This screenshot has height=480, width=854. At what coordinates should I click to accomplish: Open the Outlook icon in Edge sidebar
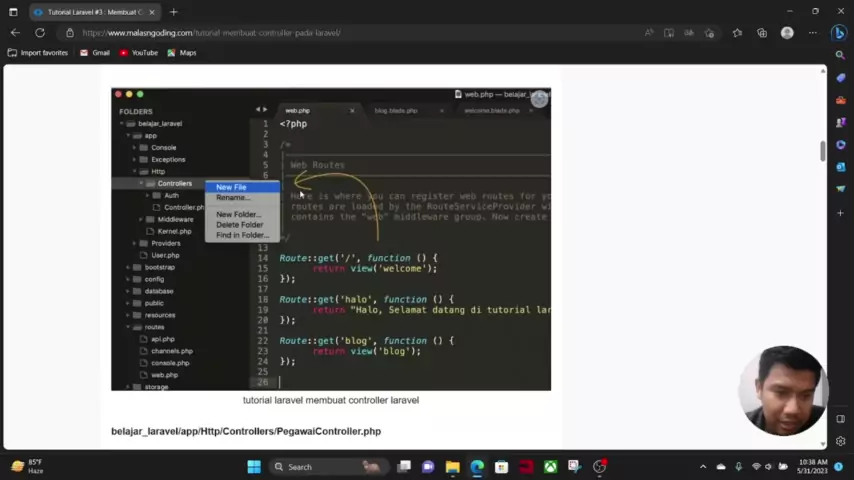(x=840, y=167)
